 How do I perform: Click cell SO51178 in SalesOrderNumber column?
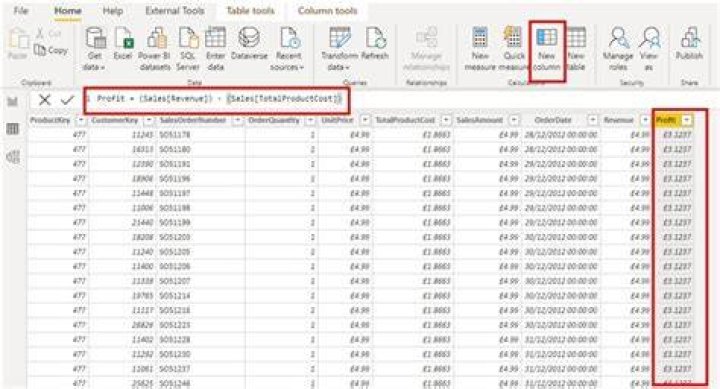tap(174, 135)
